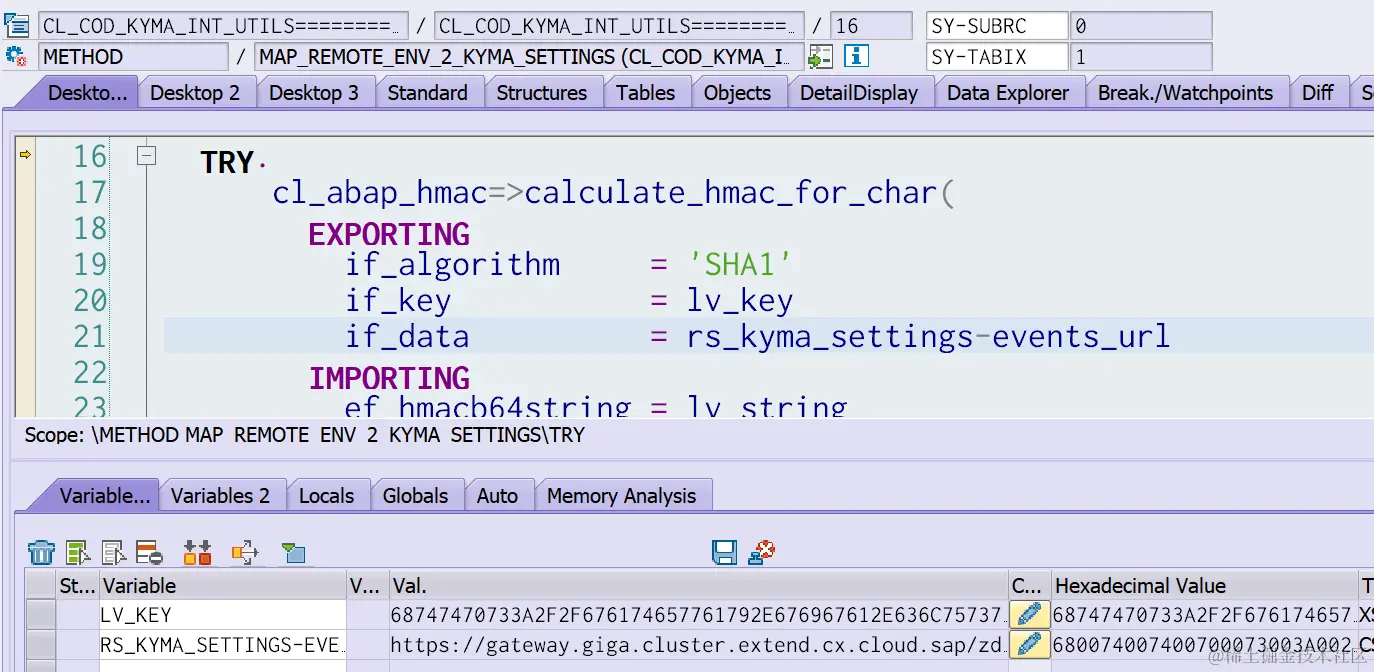The height and width of the screenshot is (672, 1374).
Task: Click the trash can delete icon in variables toolbar
Action: [41, 552]
